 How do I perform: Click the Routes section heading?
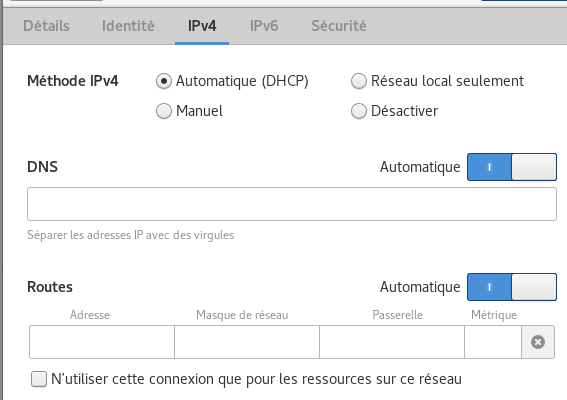coord(50,287)
